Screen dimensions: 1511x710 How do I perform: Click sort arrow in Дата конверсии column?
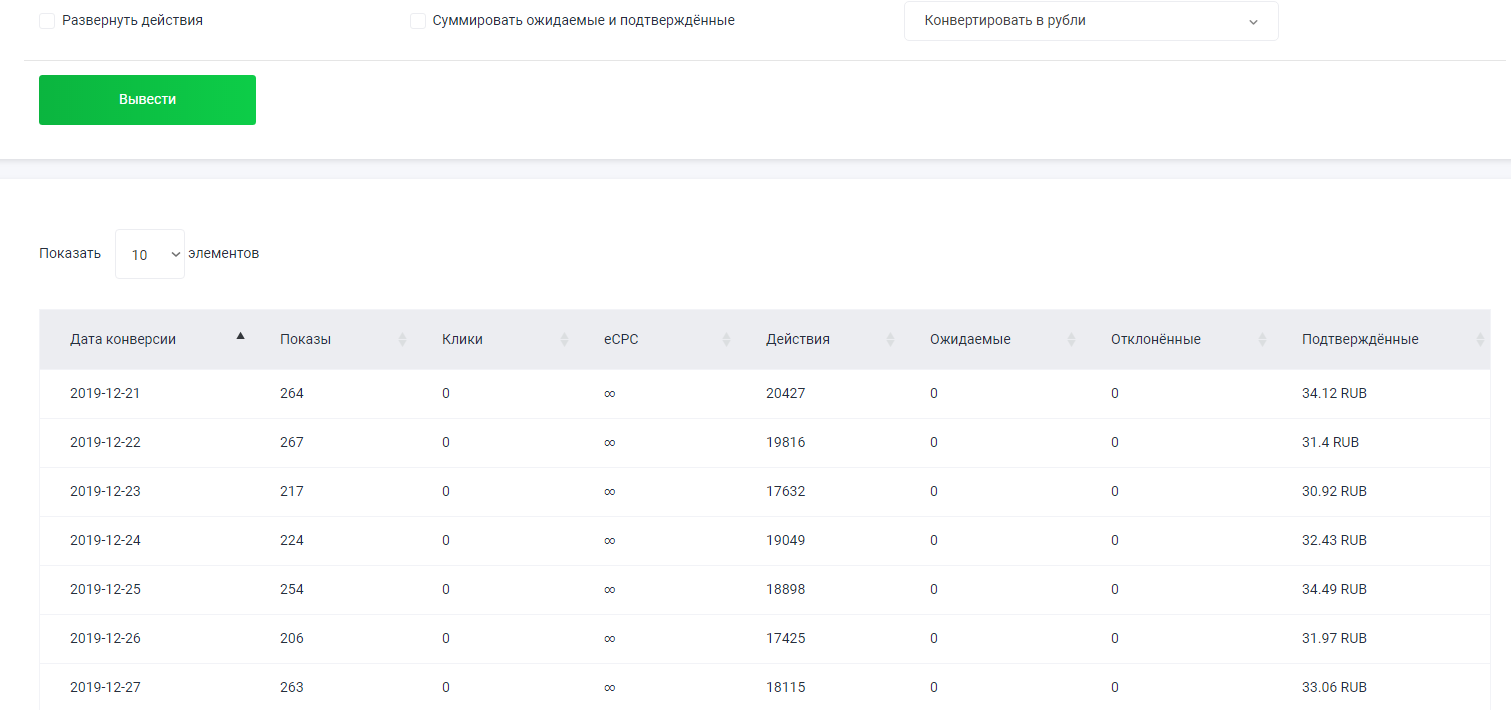point(240,337)
